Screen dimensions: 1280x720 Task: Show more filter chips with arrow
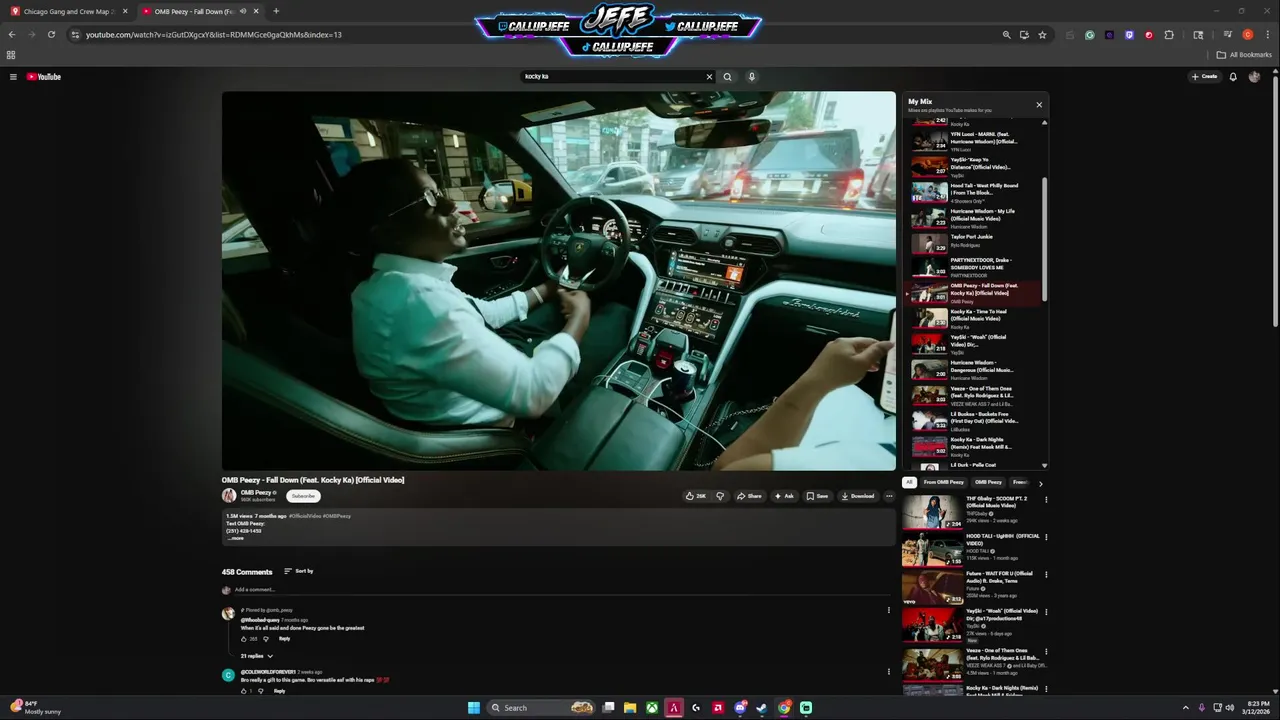pos(1040,484)
